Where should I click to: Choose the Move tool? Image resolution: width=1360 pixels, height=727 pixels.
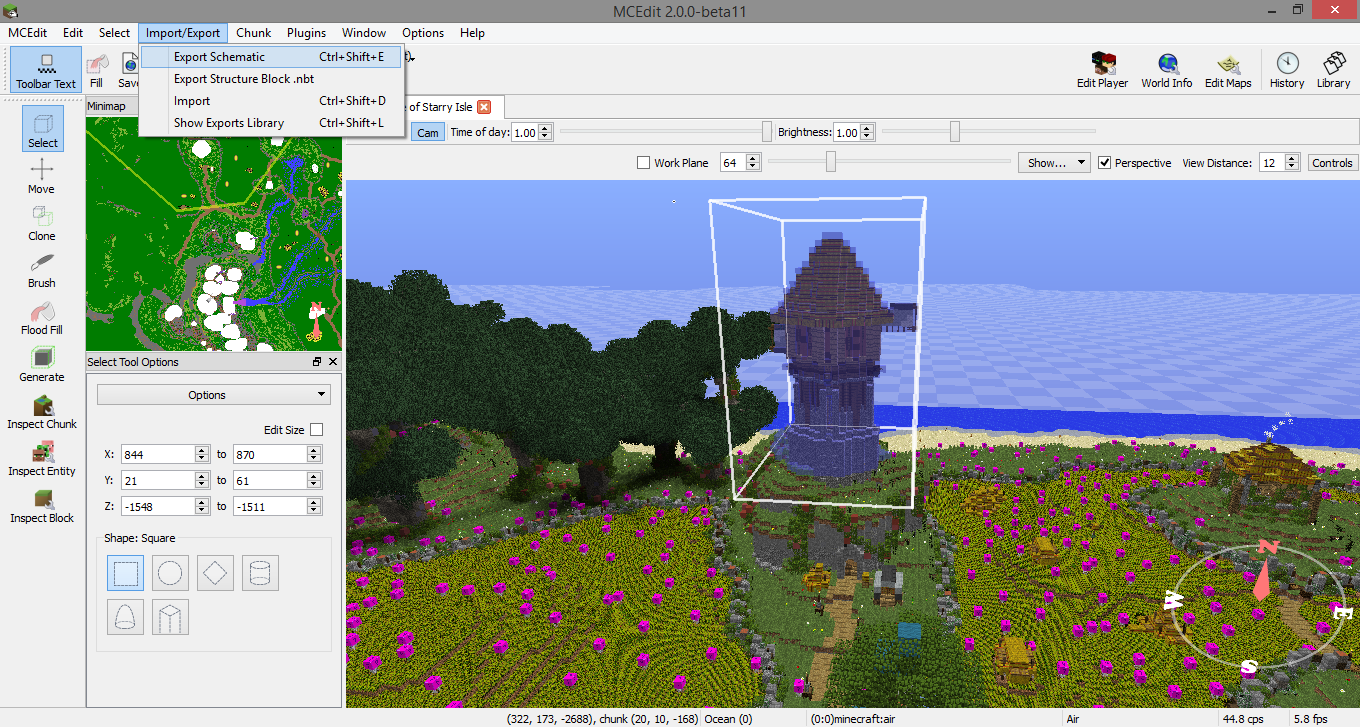click(42, 176)
